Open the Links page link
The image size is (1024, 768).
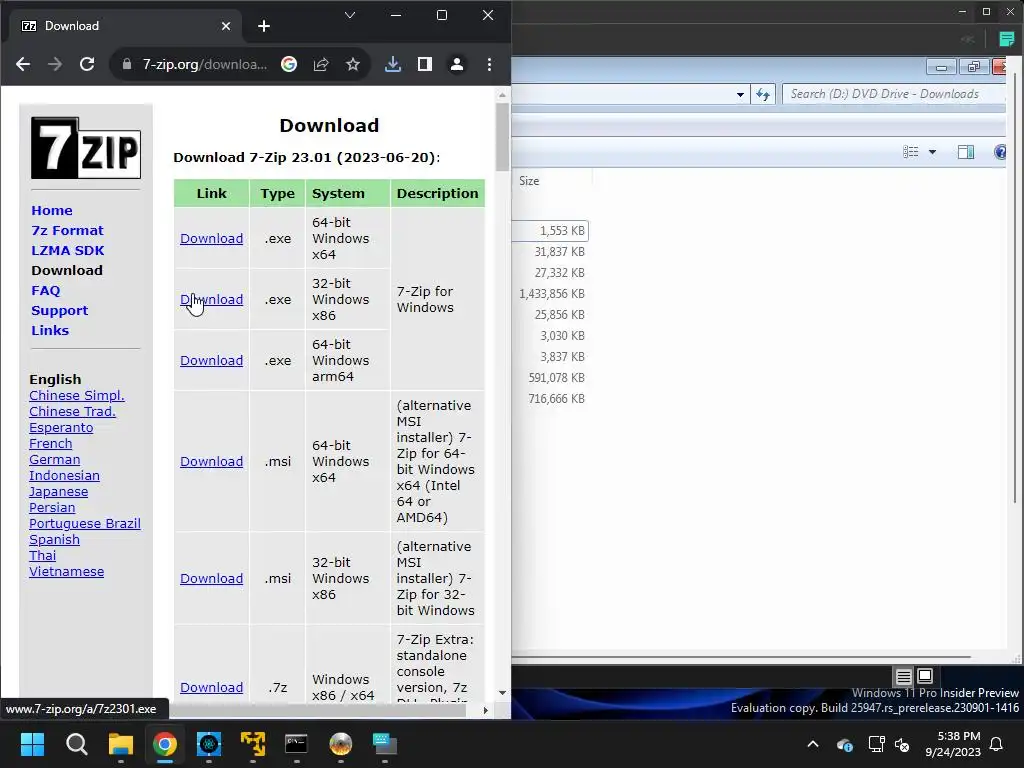pyautogui.click(x=50, y=330)
